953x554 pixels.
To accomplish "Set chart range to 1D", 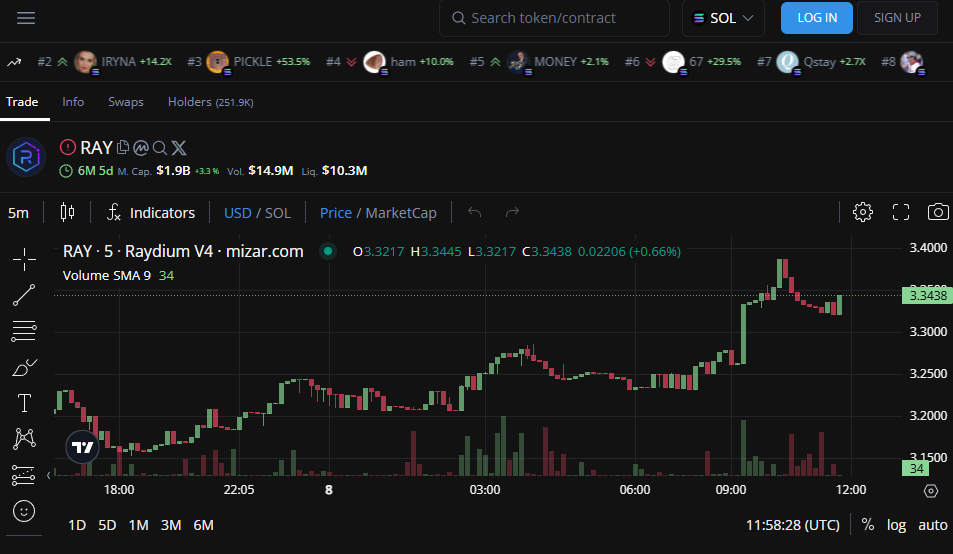I will pyautogui.click(x=77, y=525).
